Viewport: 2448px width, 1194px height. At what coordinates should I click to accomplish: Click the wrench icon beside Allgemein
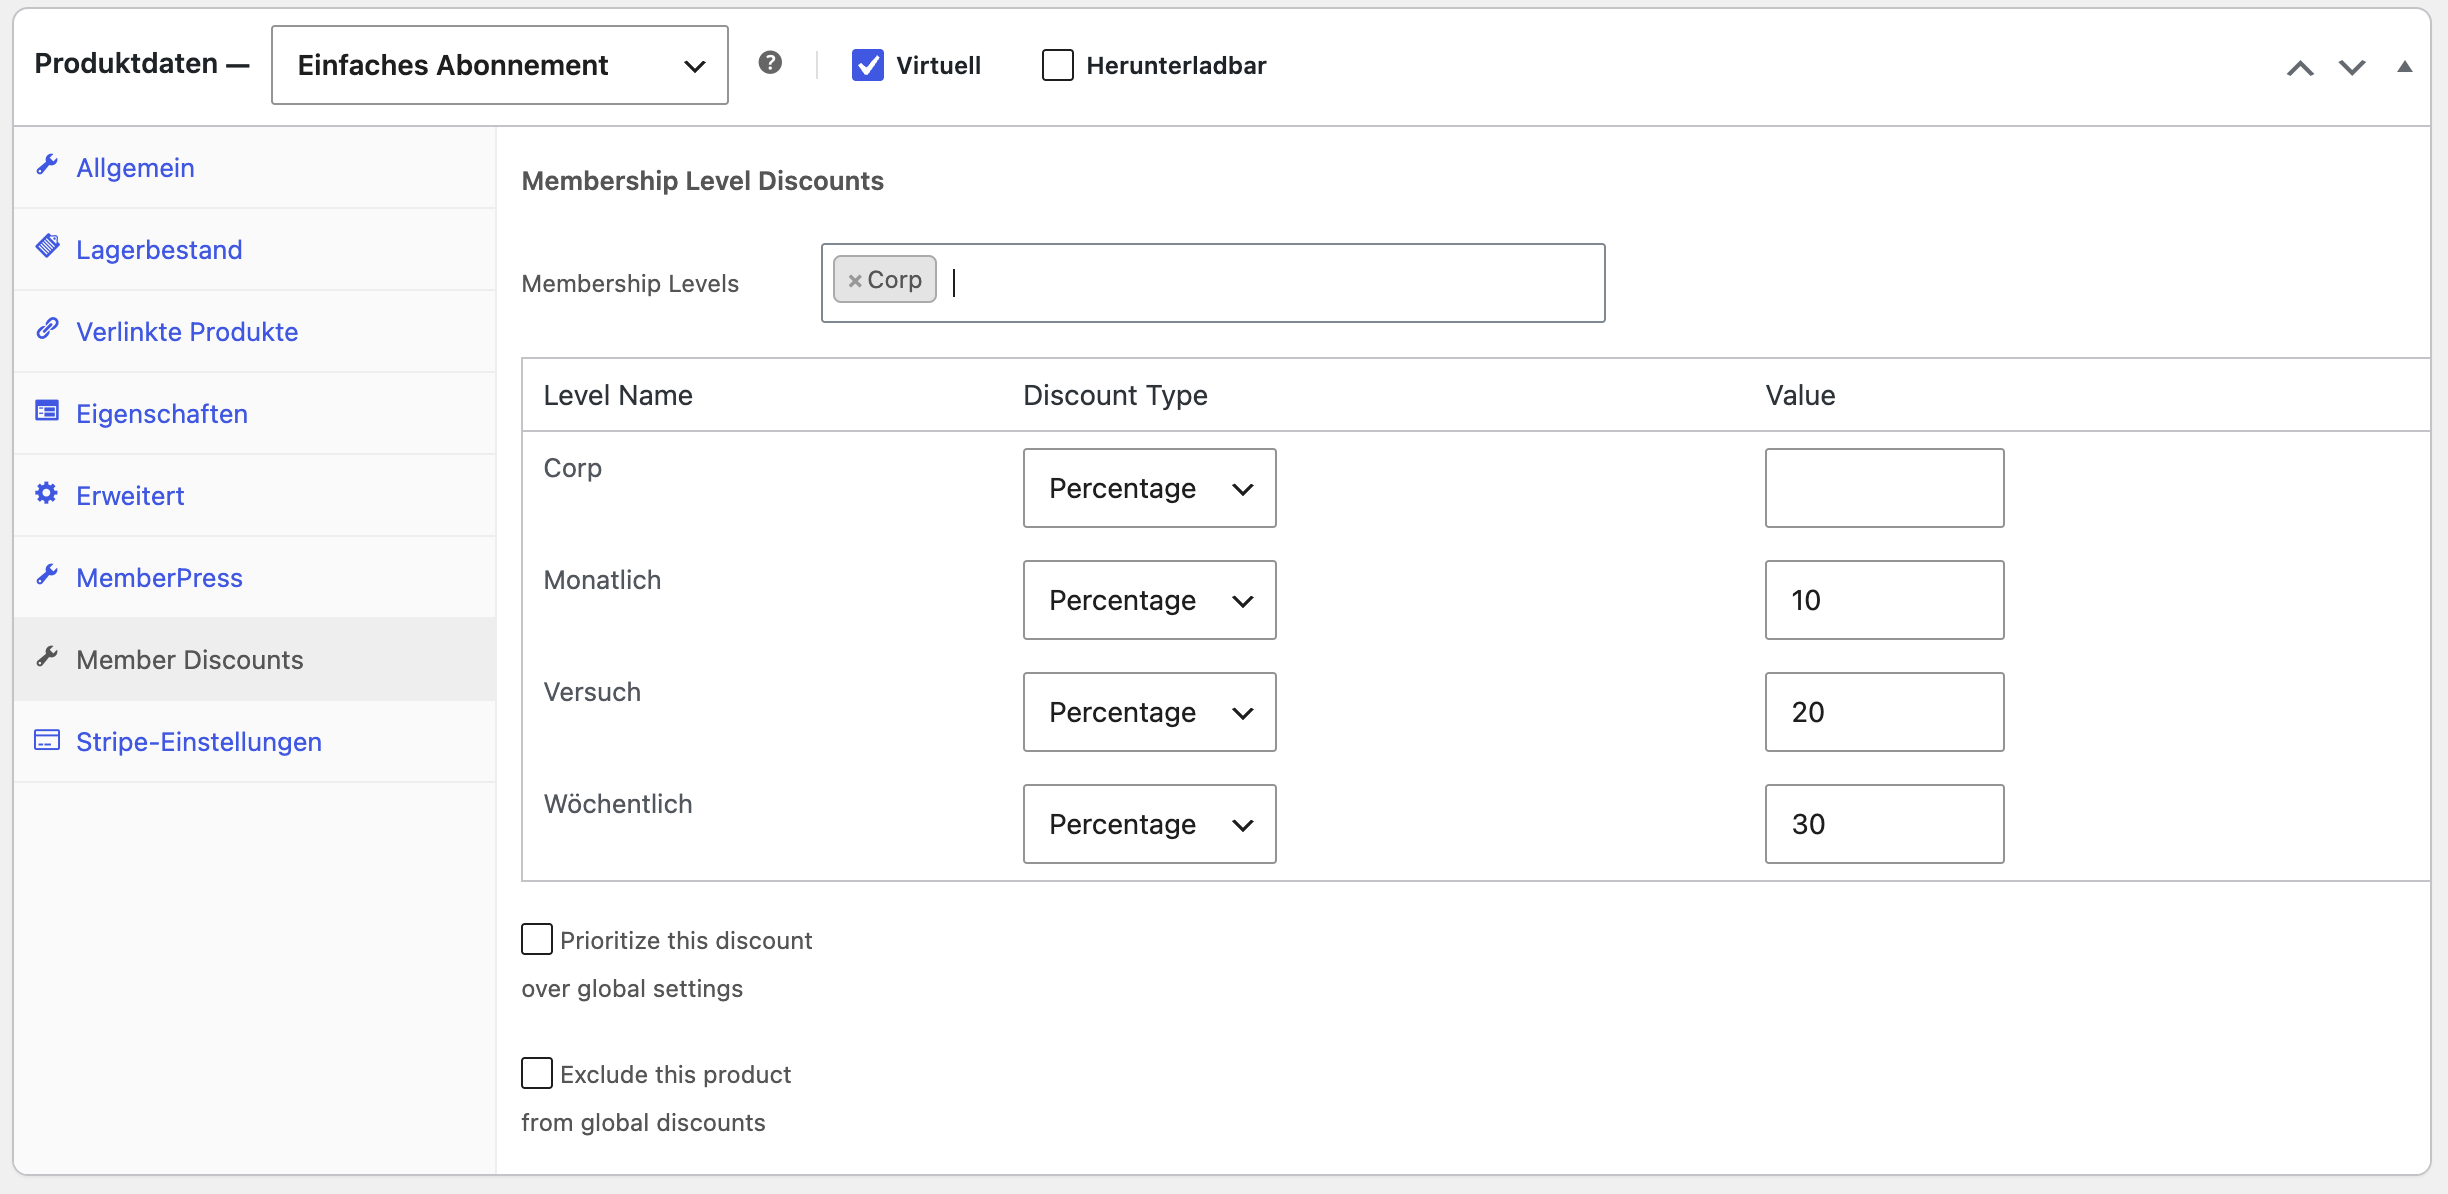pos(47,165)
